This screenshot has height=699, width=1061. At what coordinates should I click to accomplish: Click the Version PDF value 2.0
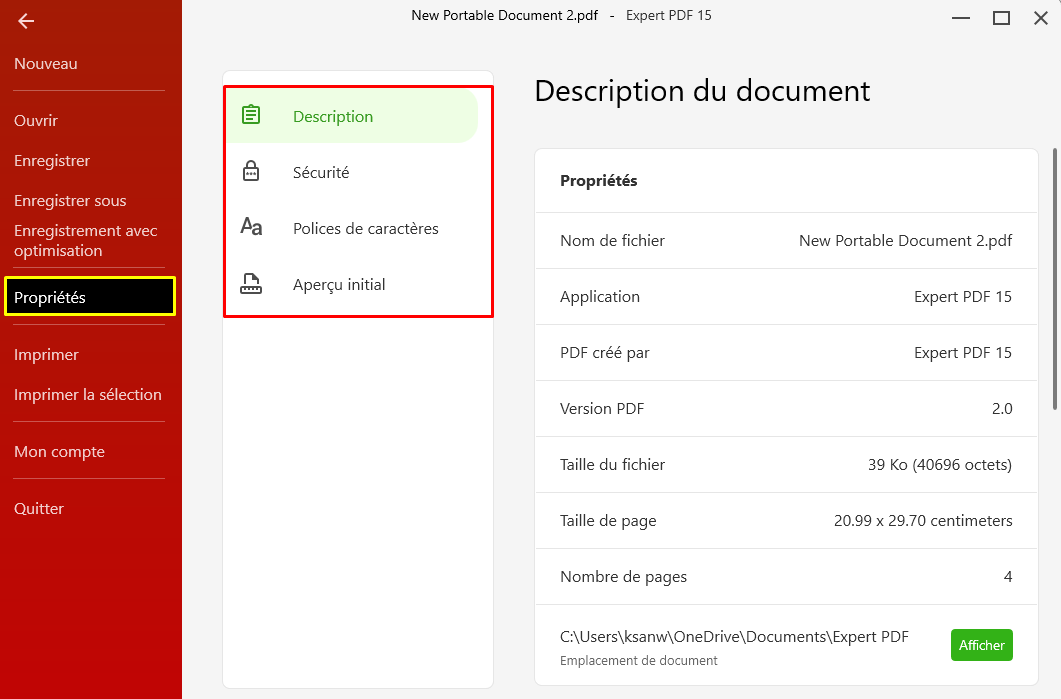point(1002,409)
